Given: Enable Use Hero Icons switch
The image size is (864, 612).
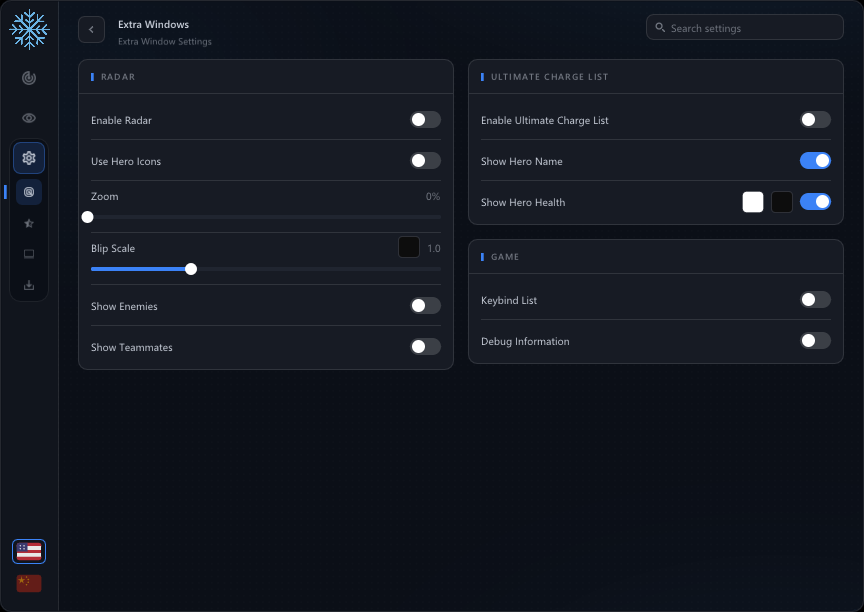Looking at the screenshot, I should point(425,161).
